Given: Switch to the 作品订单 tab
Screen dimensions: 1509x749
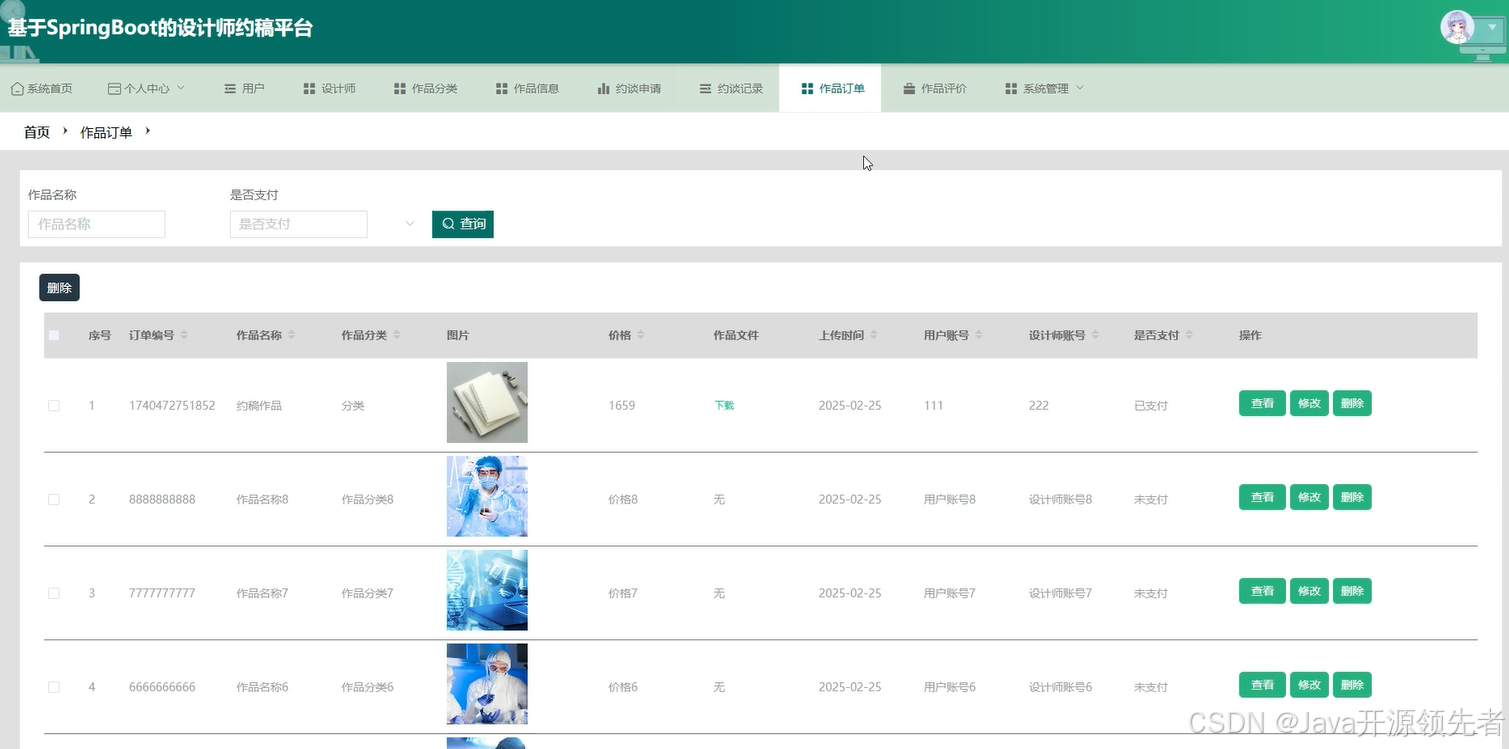Looking at the screenshot, I should click(829, 88).
